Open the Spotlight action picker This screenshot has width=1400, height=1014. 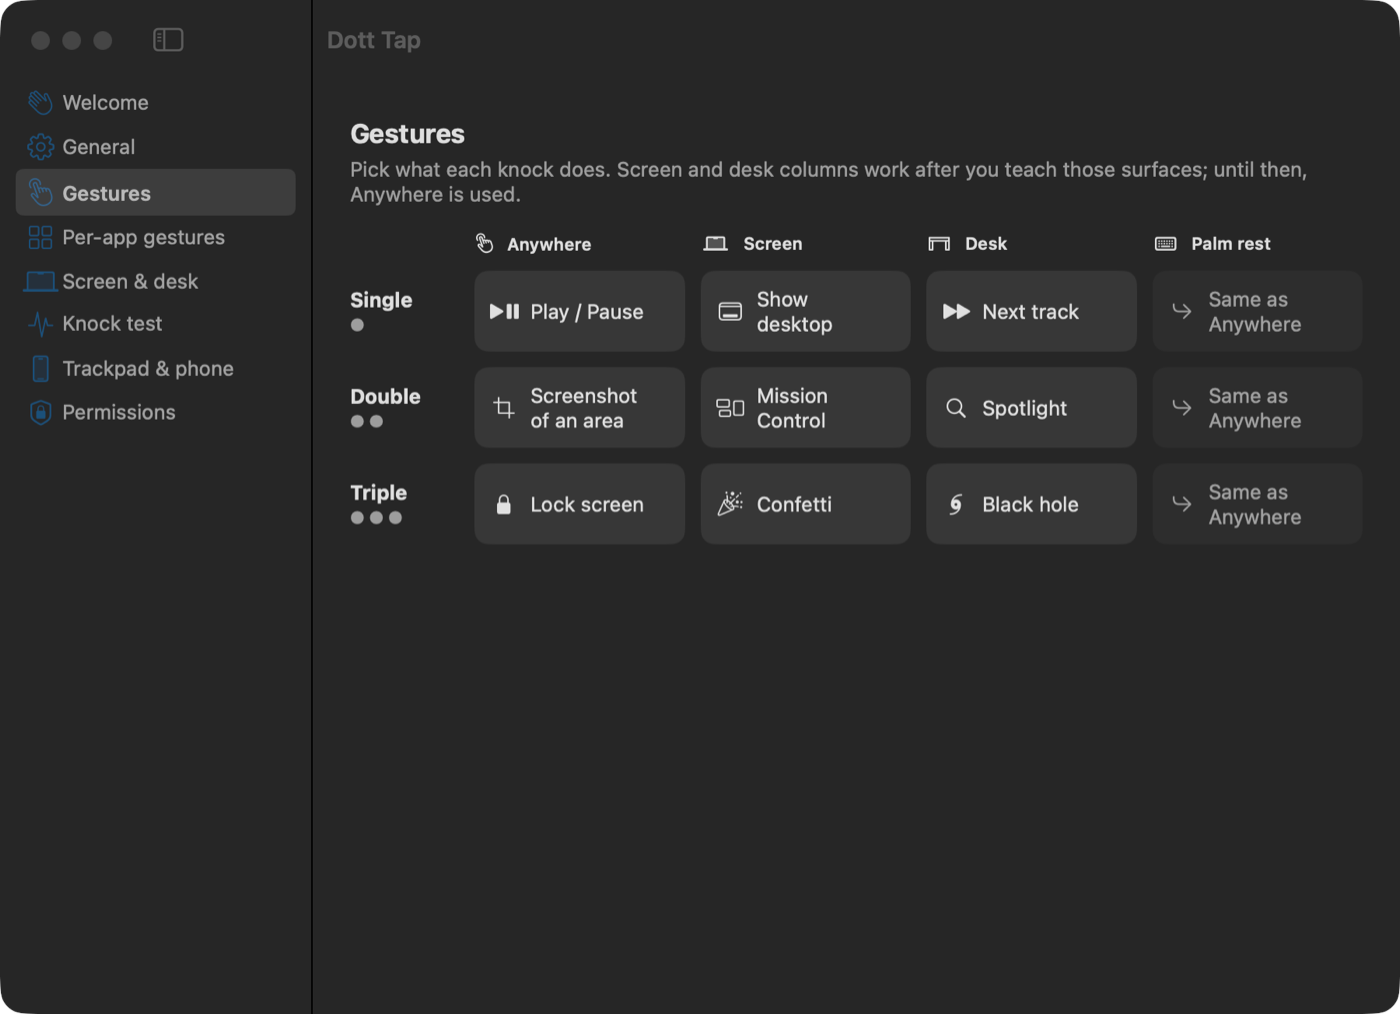[x=1032, y=408]
